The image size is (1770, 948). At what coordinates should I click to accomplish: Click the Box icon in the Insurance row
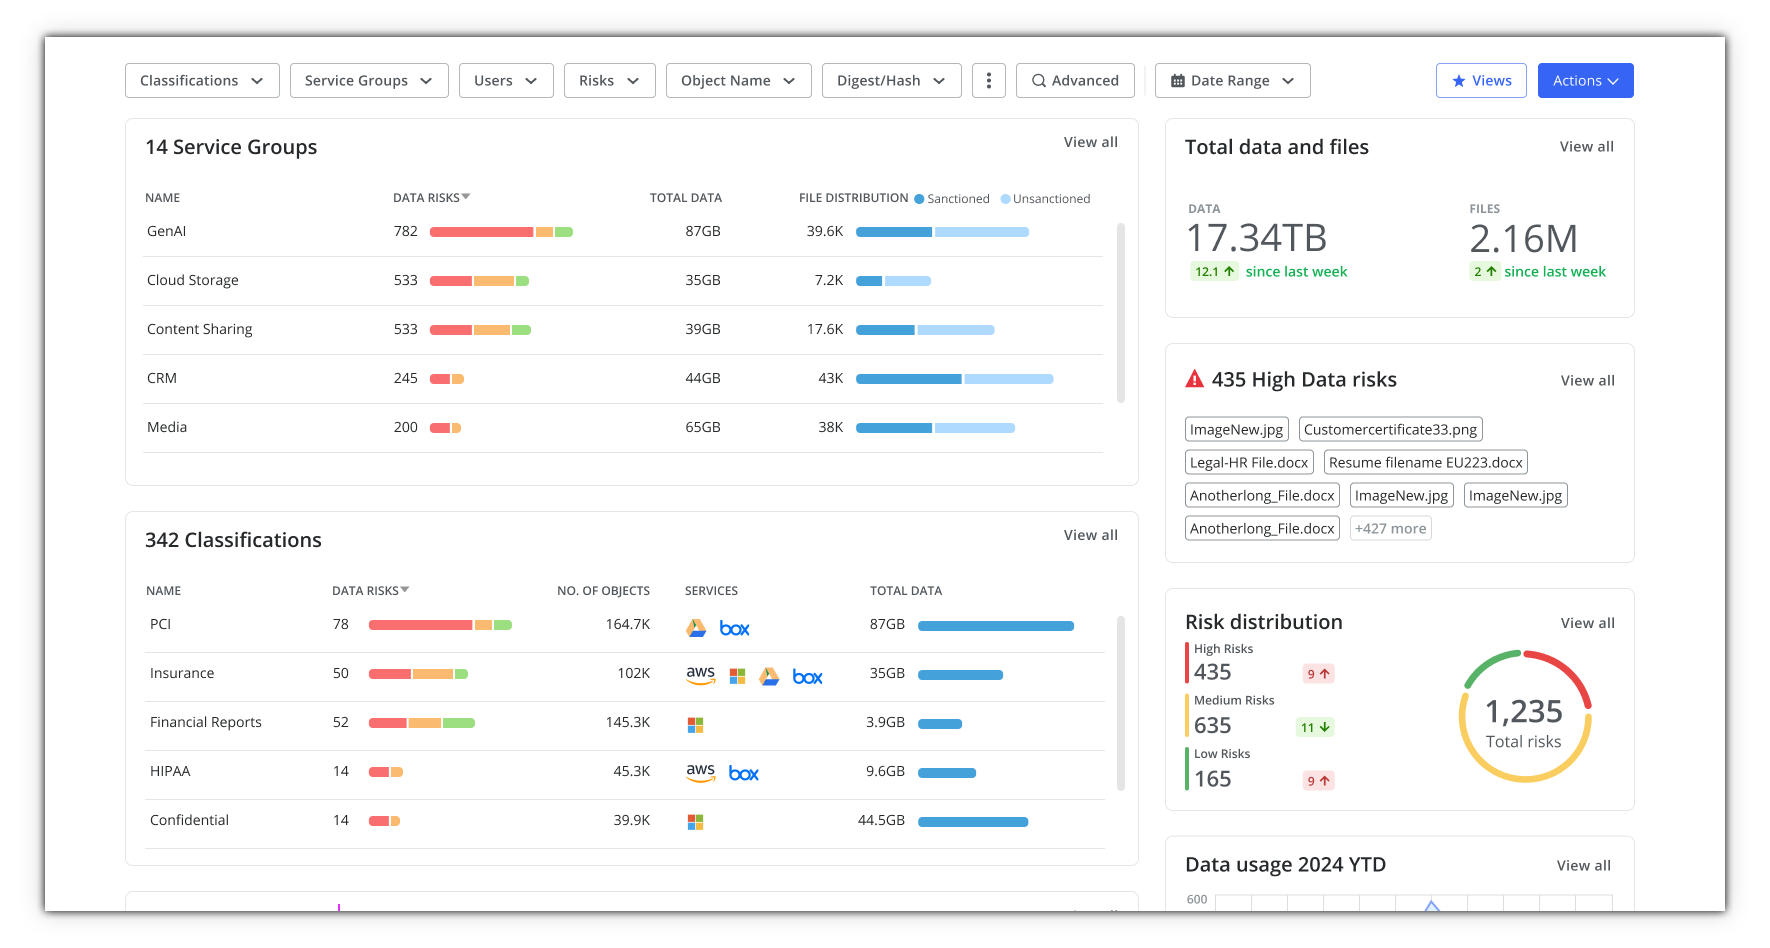tap(807, 677)
